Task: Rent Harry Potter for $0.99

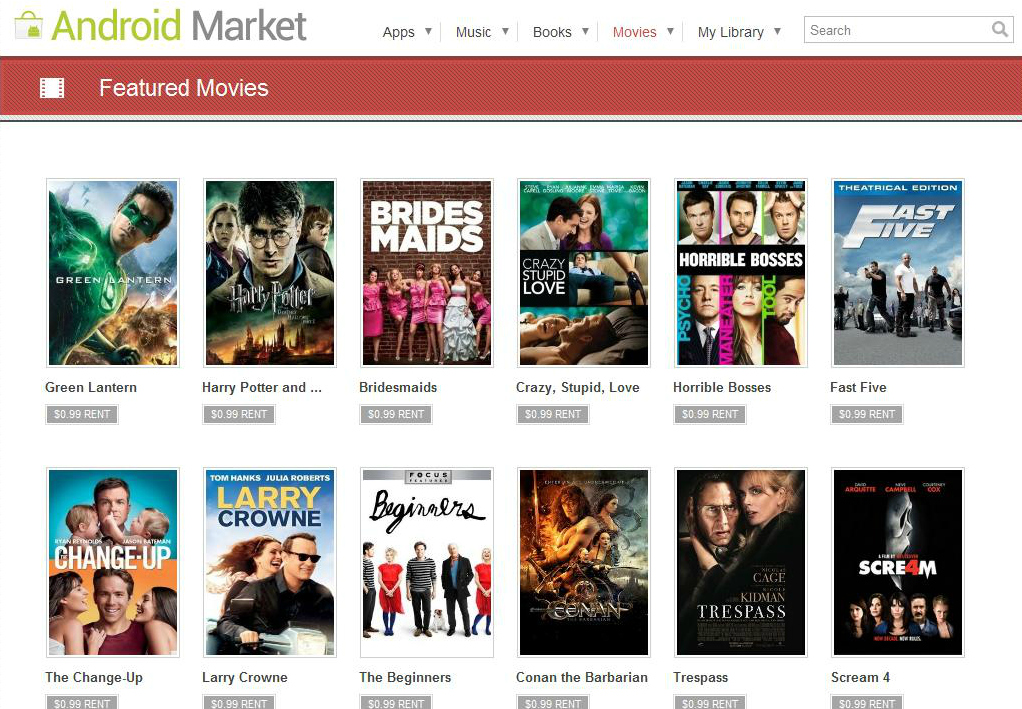Action: 239,414
